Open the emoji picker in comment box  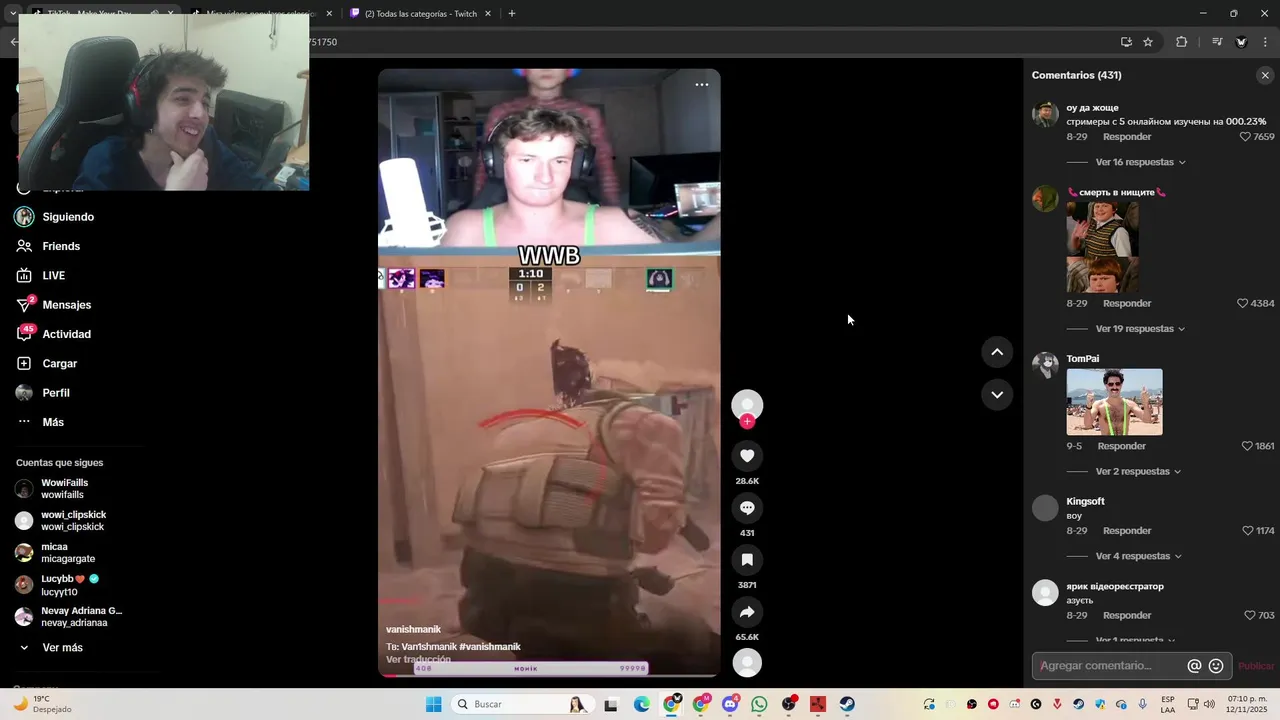[1216, 666]
